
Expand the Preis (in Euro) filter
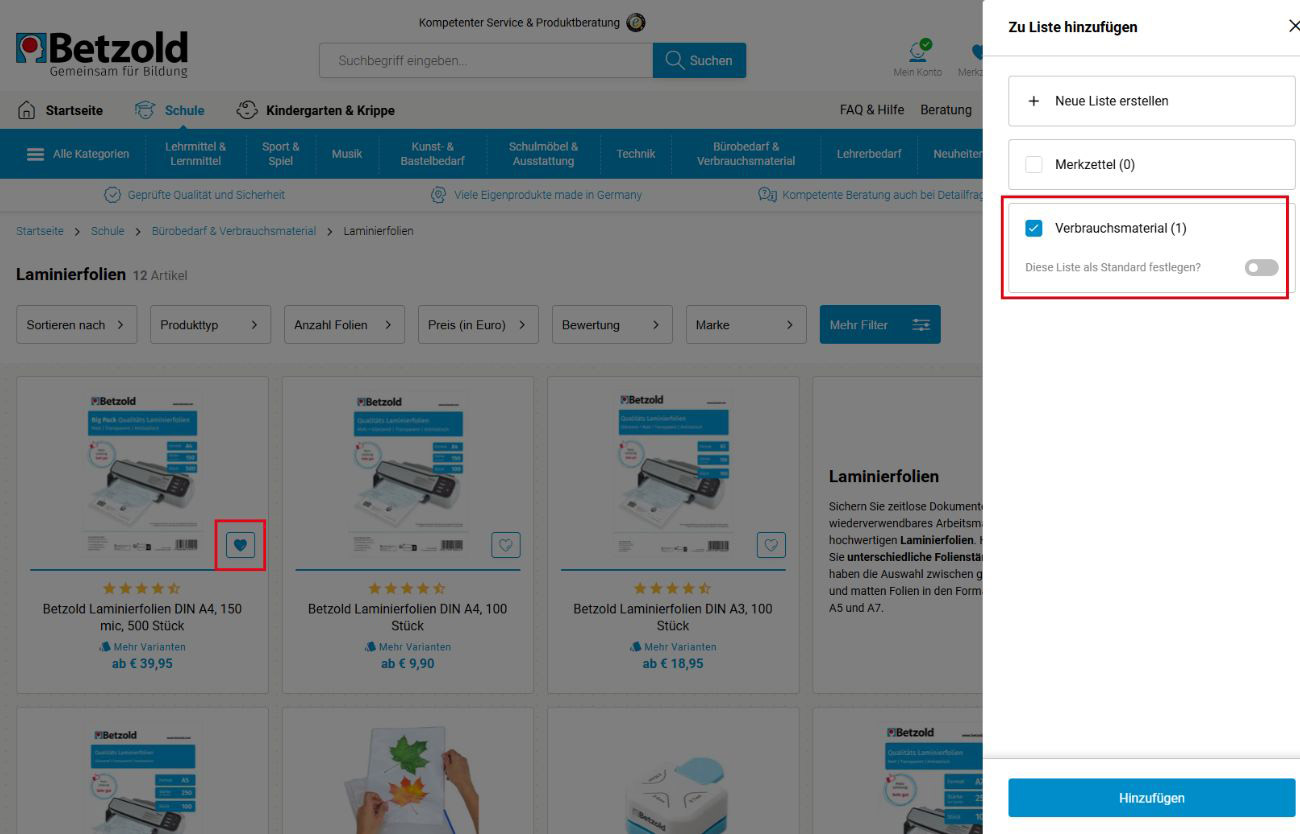click(478, 325)
